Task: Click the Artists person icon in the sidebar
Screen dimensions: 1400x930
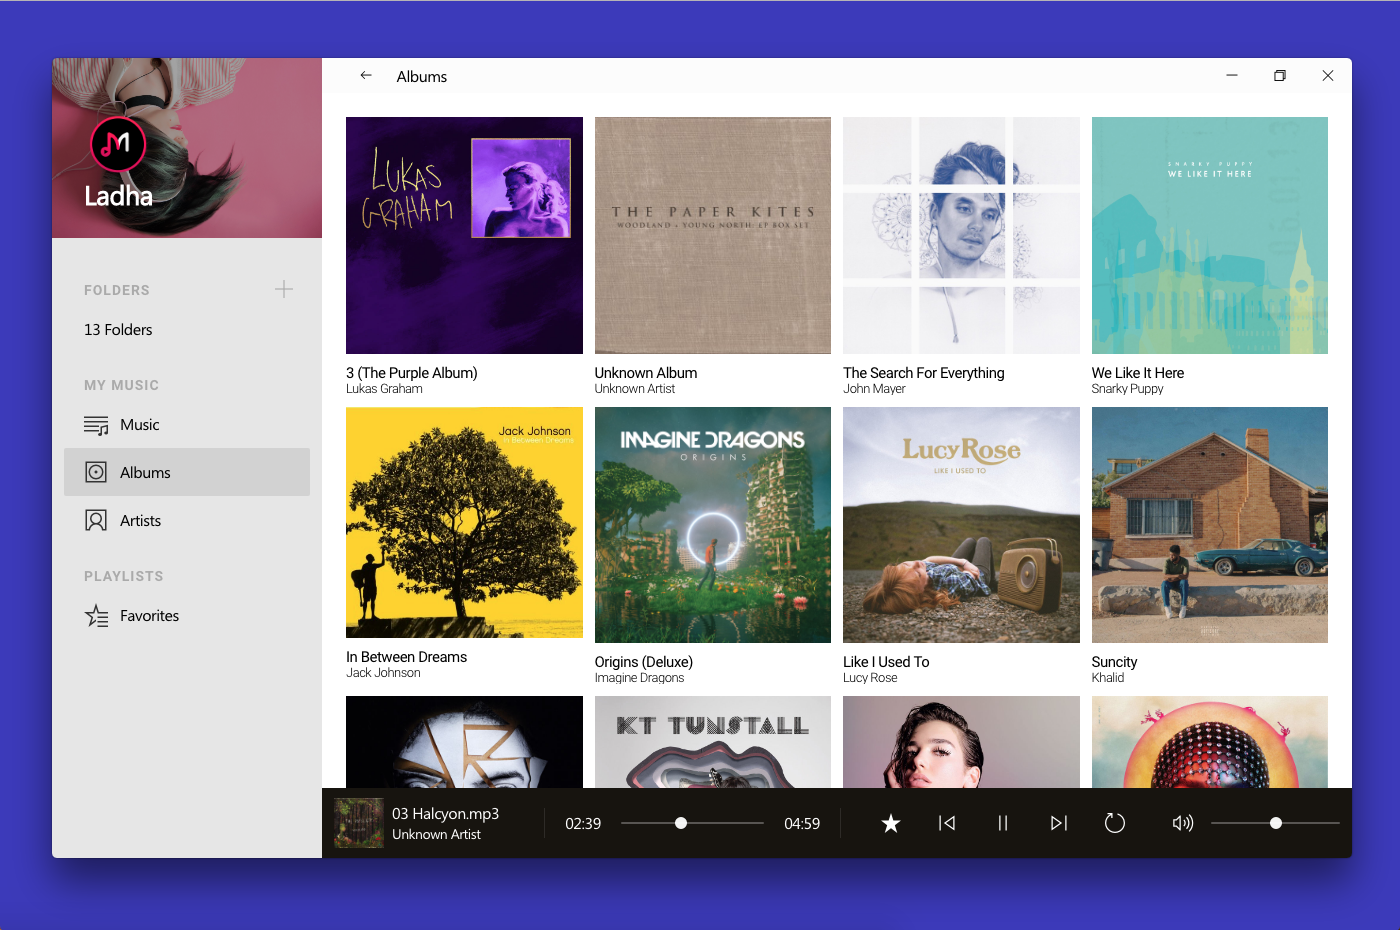Action: click(x=96, y=520)
